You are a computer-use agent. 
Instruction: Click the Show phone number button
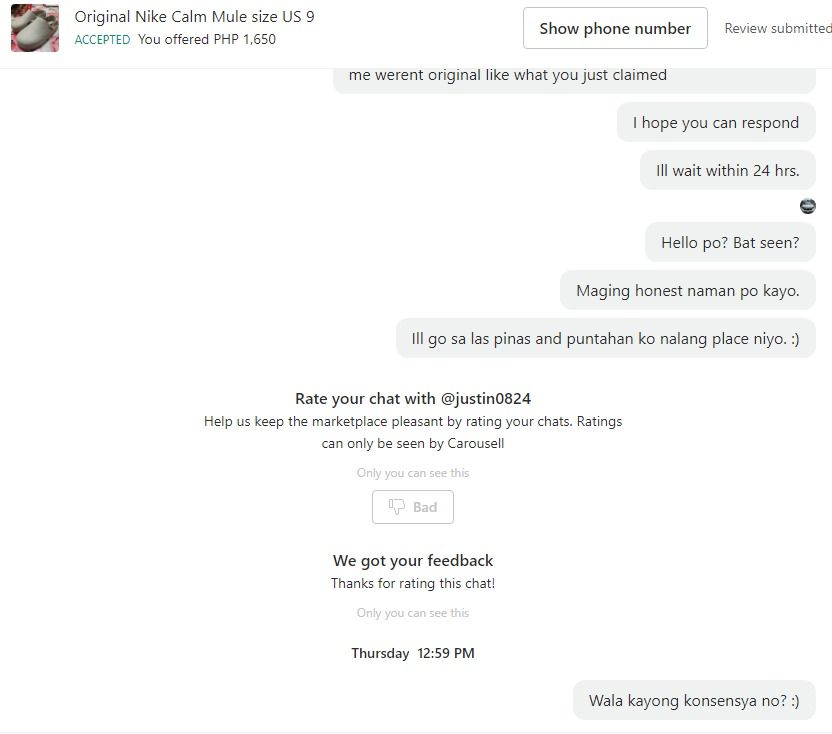coord(615,28)
